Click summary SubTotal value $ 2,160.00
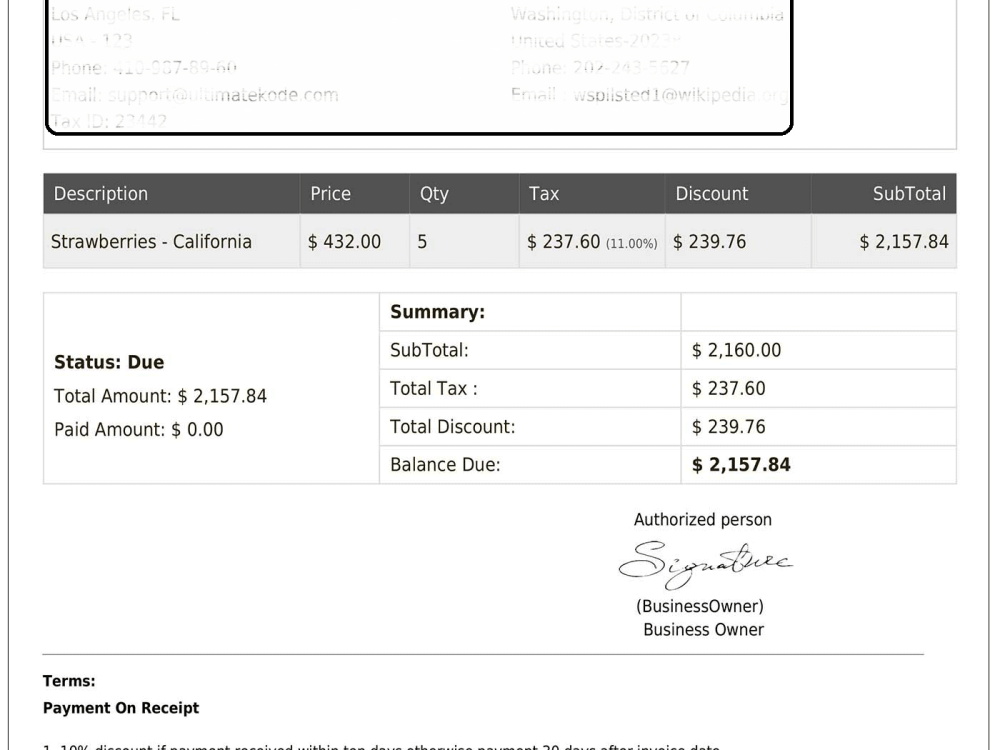Screen dimensions: 1000x750 (736, 350)
